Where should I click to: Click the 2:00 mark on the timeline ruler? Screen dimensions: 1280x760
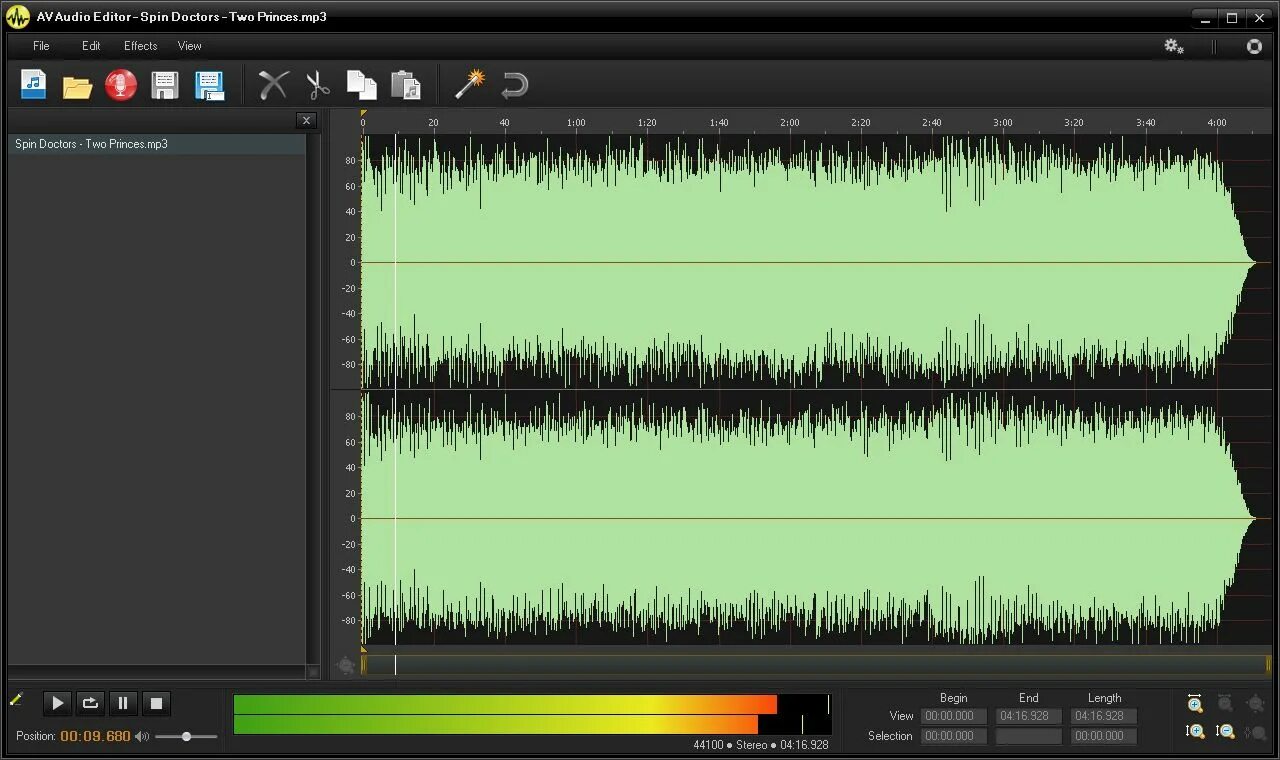(x=790, y=123)
